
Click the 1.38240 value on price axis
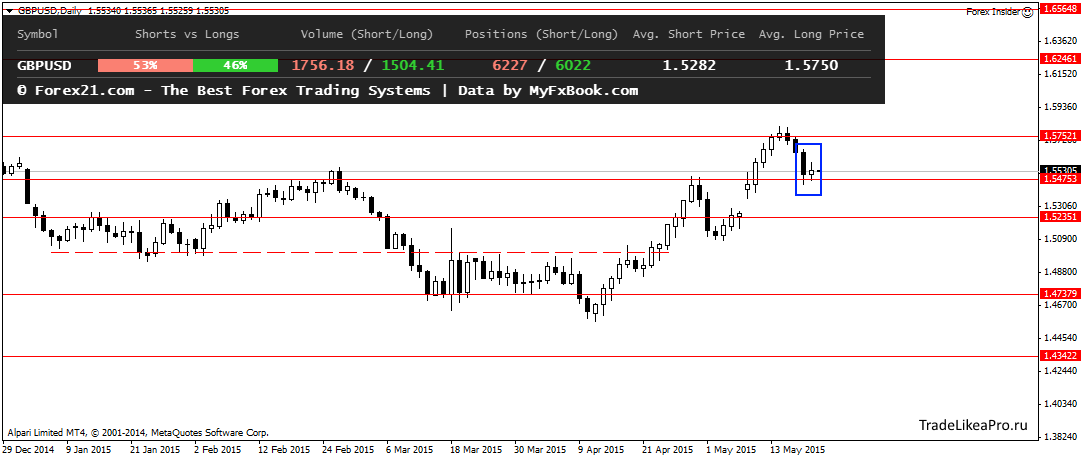click(x=1060, y=437)
